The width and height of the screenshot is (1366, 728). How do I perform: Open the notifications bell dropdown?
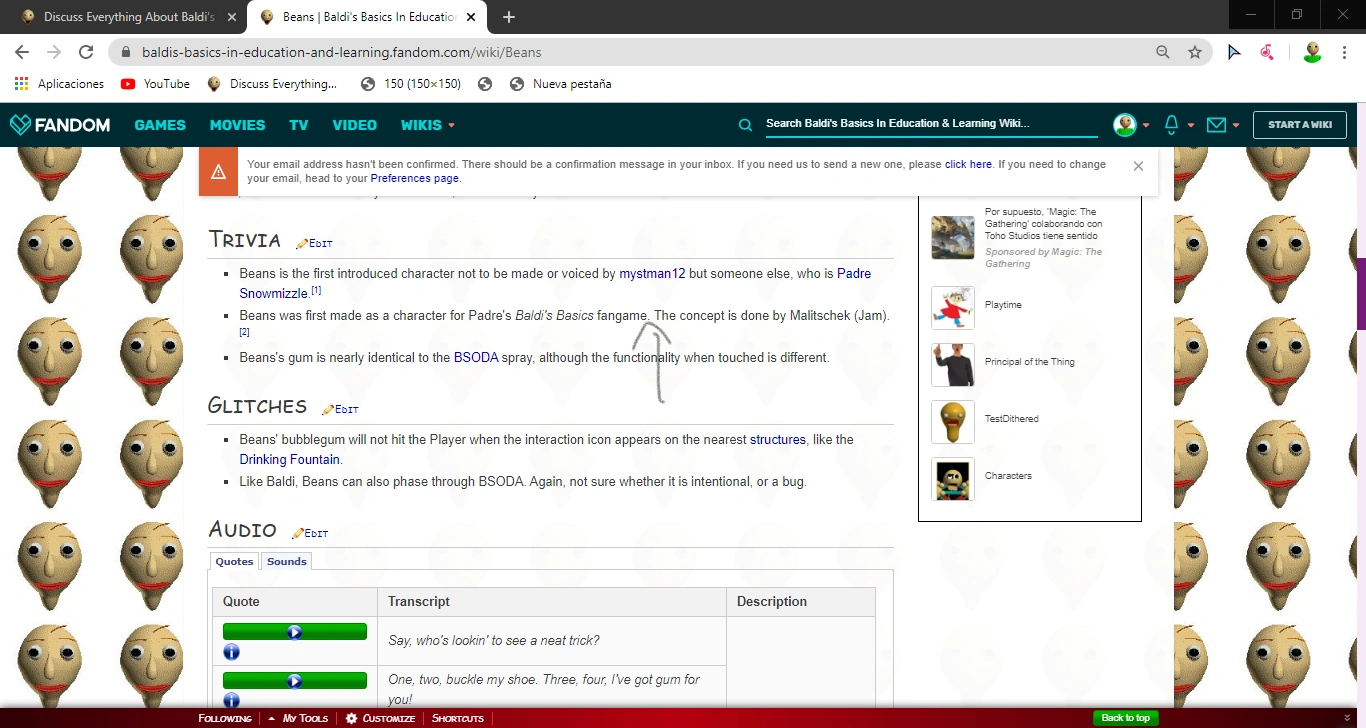(1179, 125)
